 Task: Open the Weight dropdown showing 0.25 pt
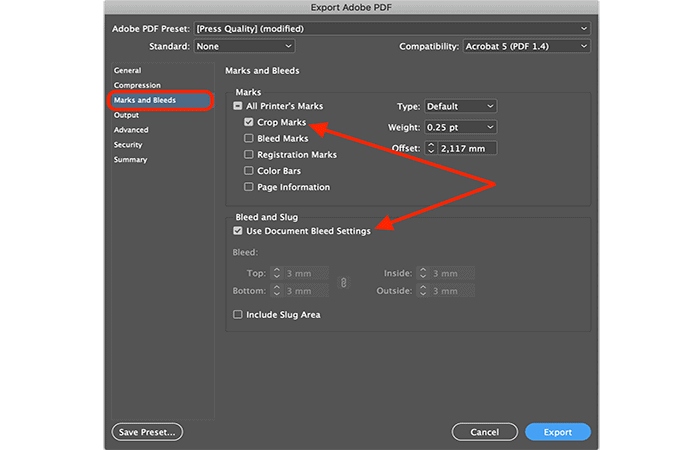click(460, 127)
